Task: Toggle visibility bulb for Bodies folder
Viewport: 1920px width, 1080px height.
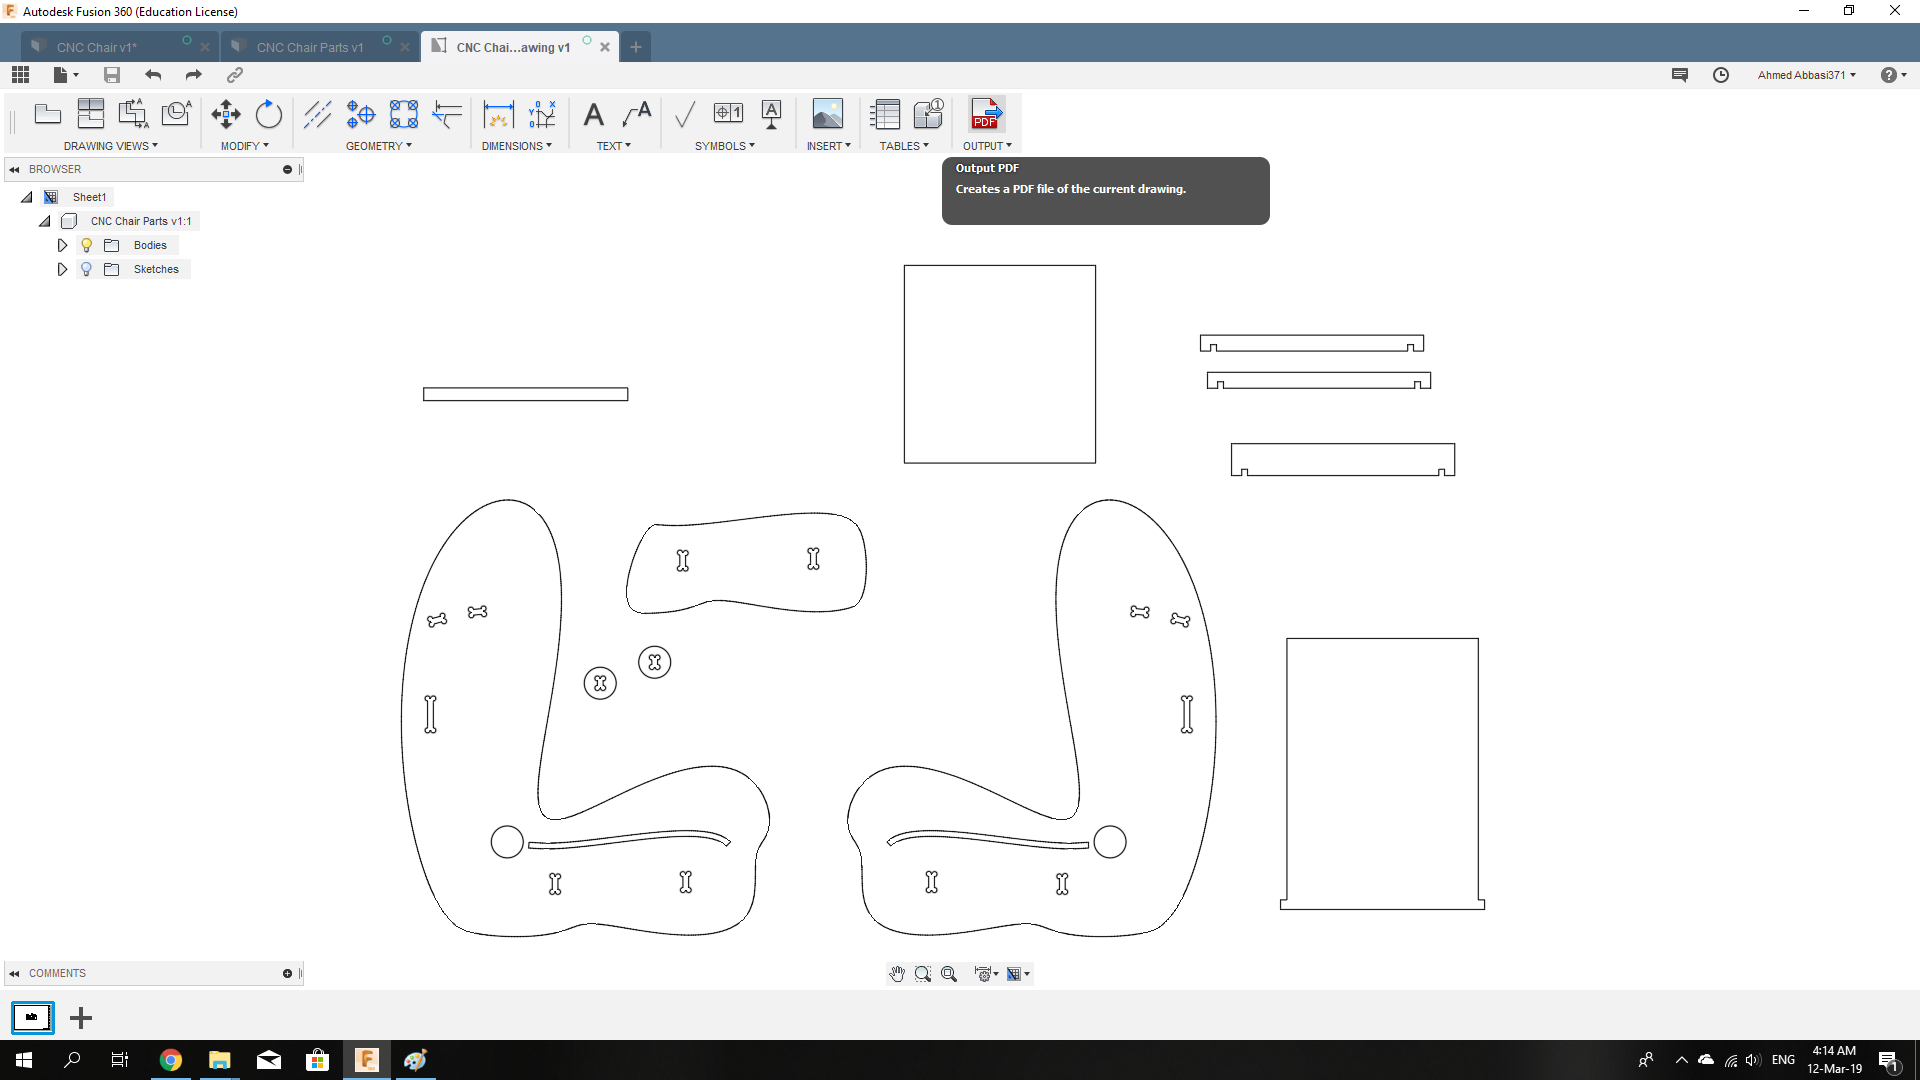Action: pos(87,245)
